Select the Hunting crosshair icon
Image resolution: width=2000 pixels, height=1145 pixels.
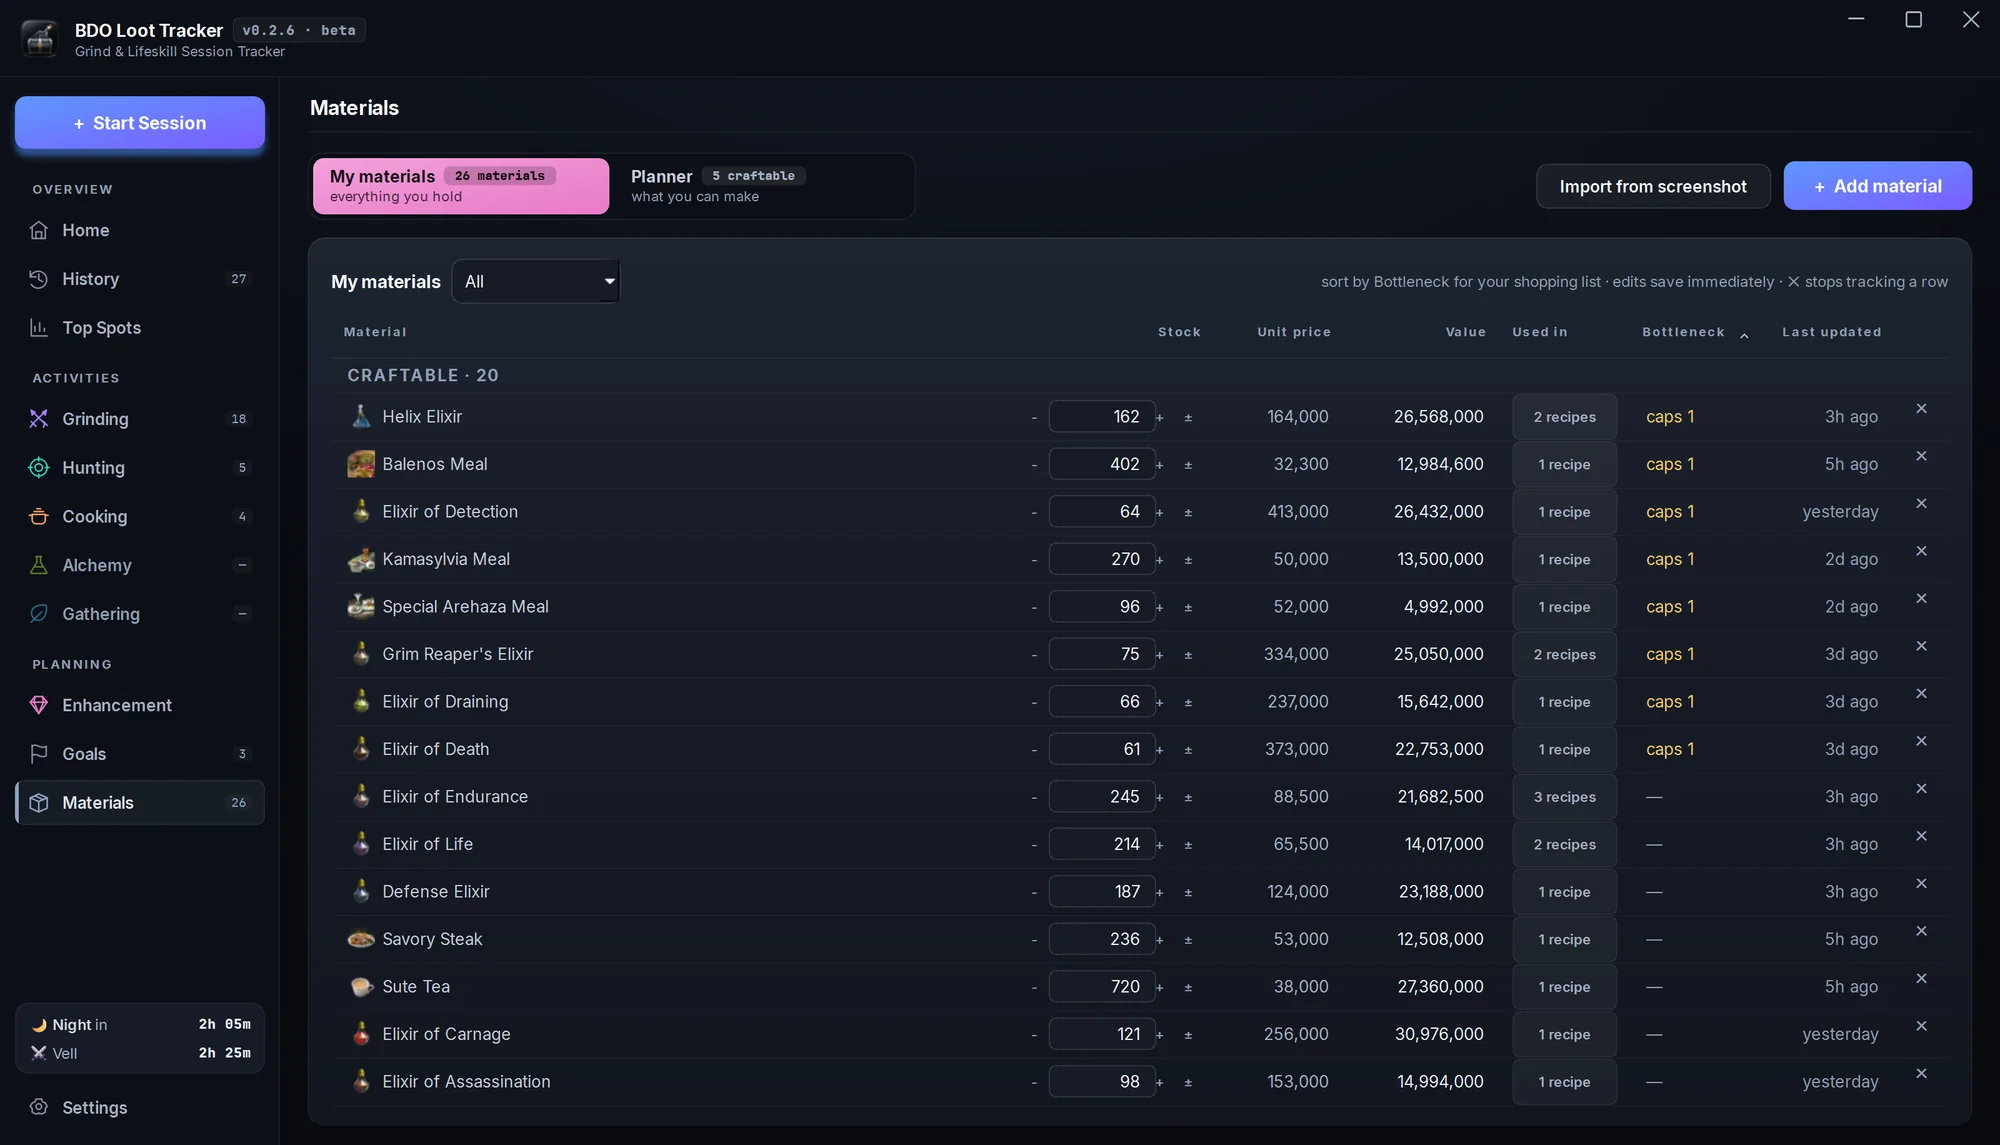pos(39,468)
